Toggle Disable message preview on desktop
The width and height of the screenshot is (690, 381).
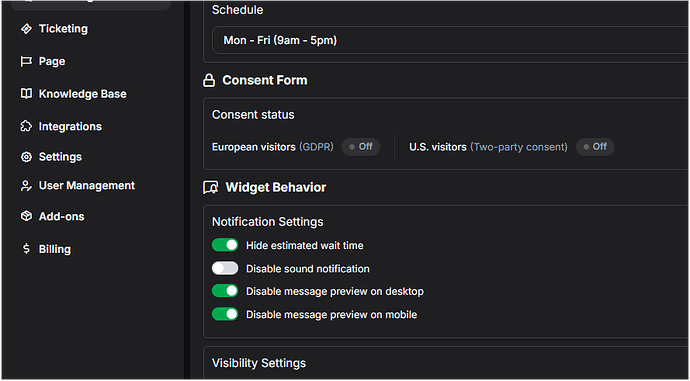point(225,291)
